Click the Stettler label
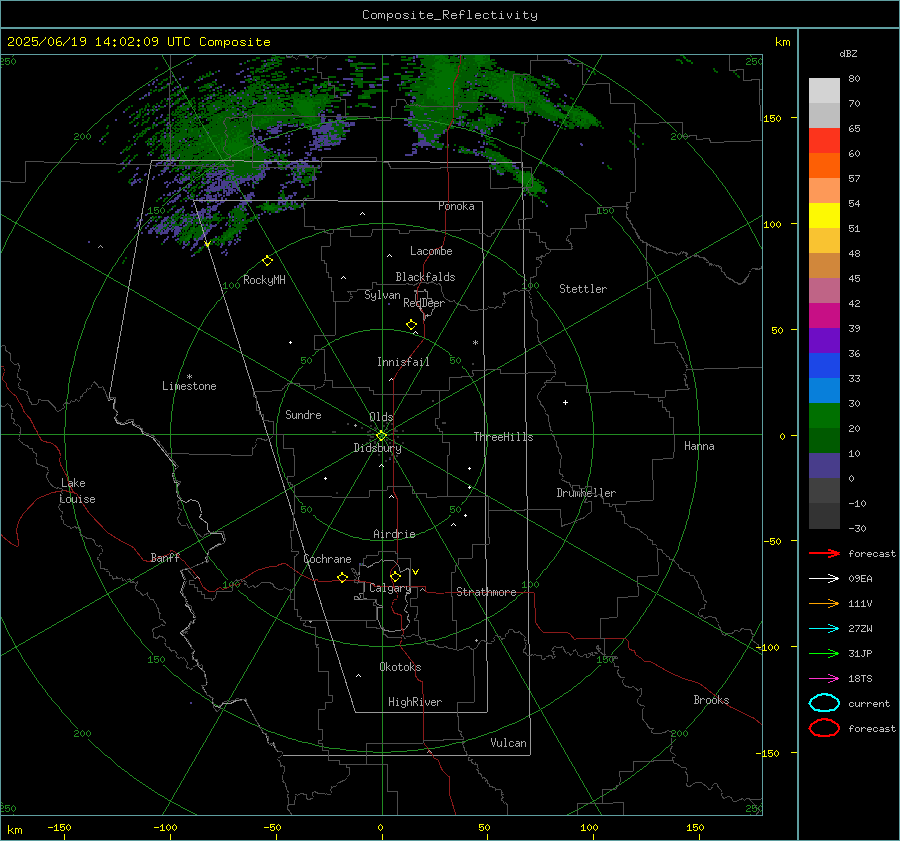Screen dimensions: 900x841 [583, 289]
